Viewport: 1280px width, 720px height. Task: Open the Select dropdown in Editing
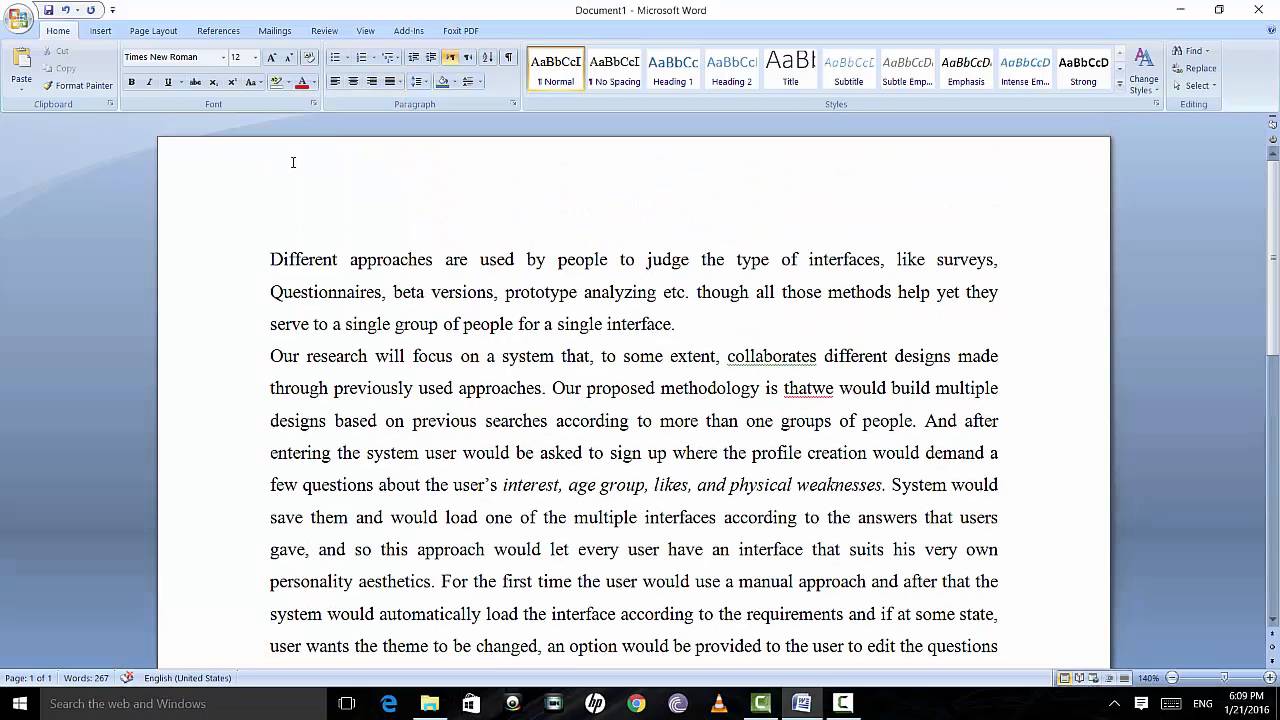tap(1195, 86)
